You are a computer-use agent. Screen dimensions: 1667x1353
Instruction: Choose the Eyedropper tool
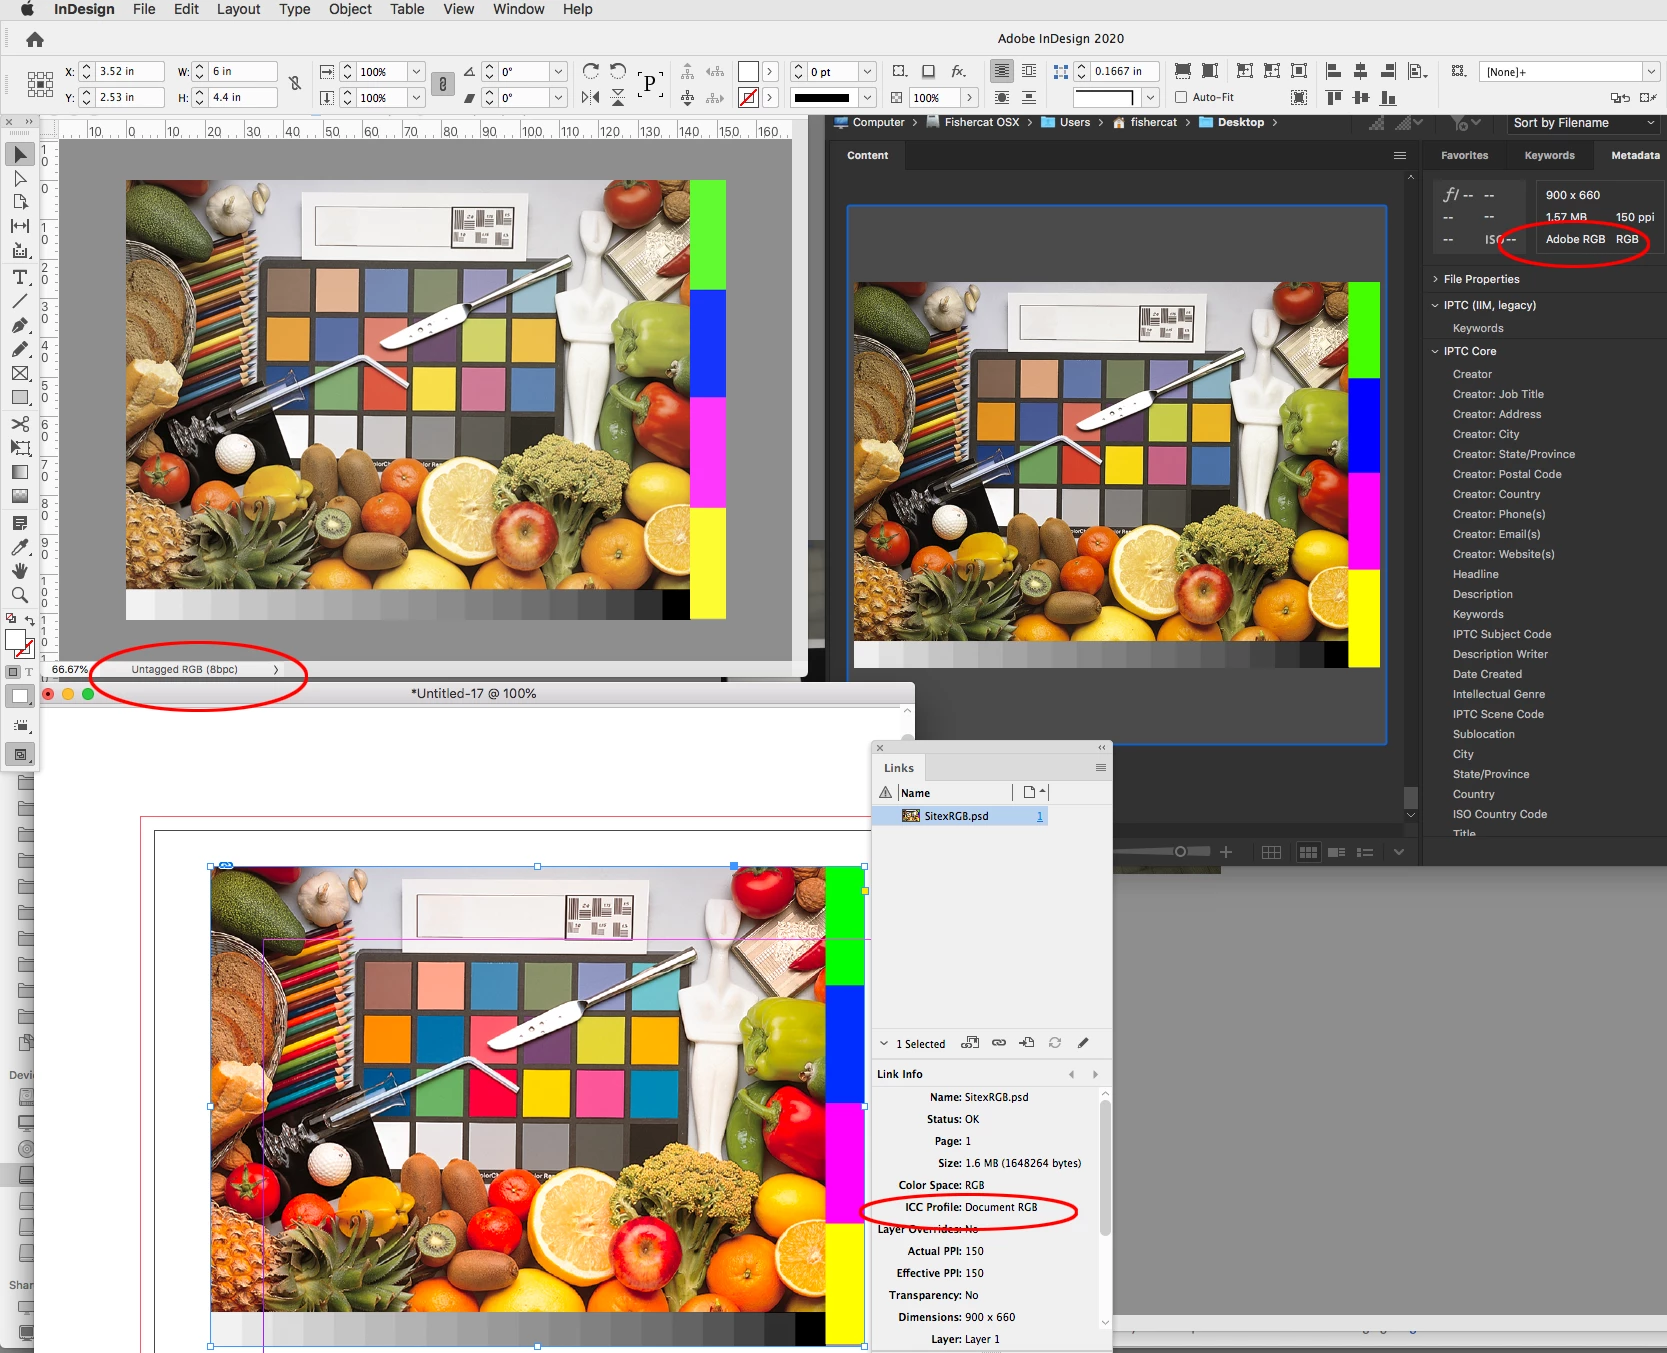pyautogui.click(x=20, y=547)
